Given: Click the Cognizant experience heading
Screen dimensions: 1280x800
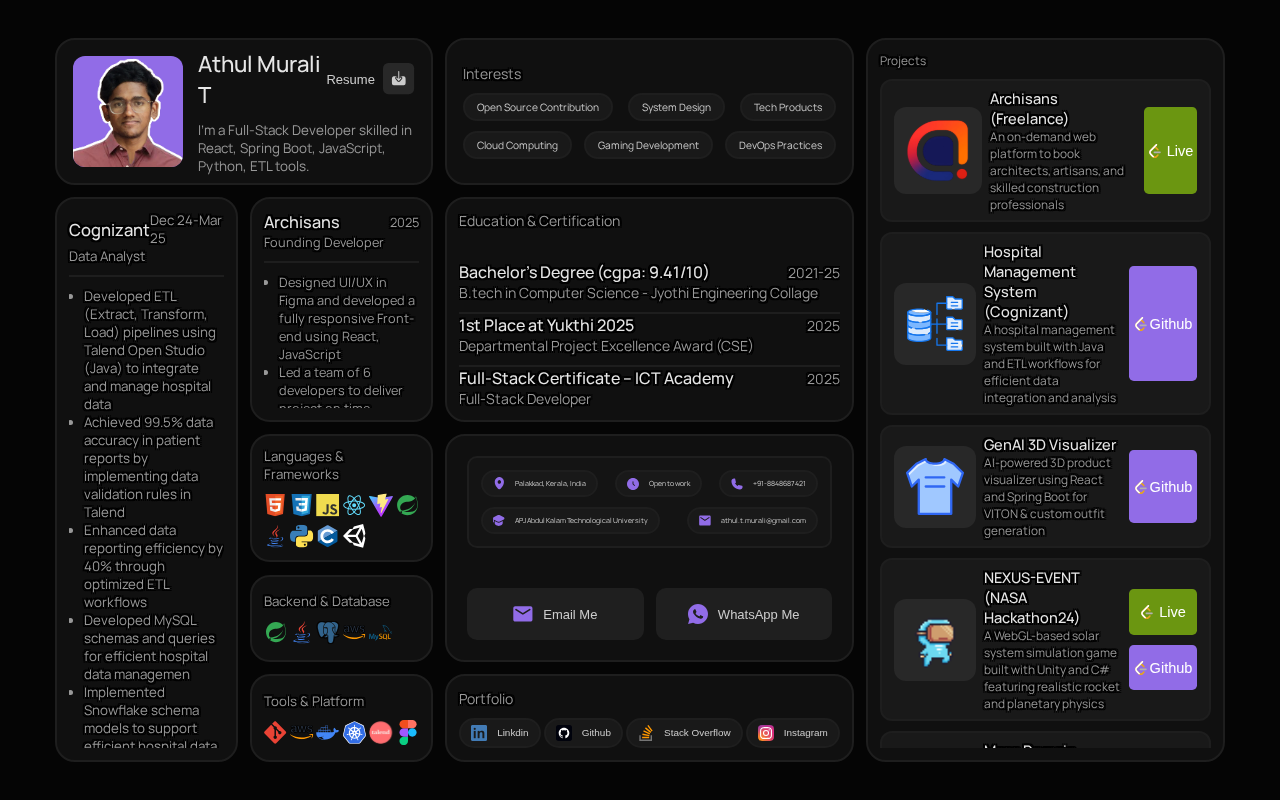Looking at the screenshot, I should [x=109, y=231].
